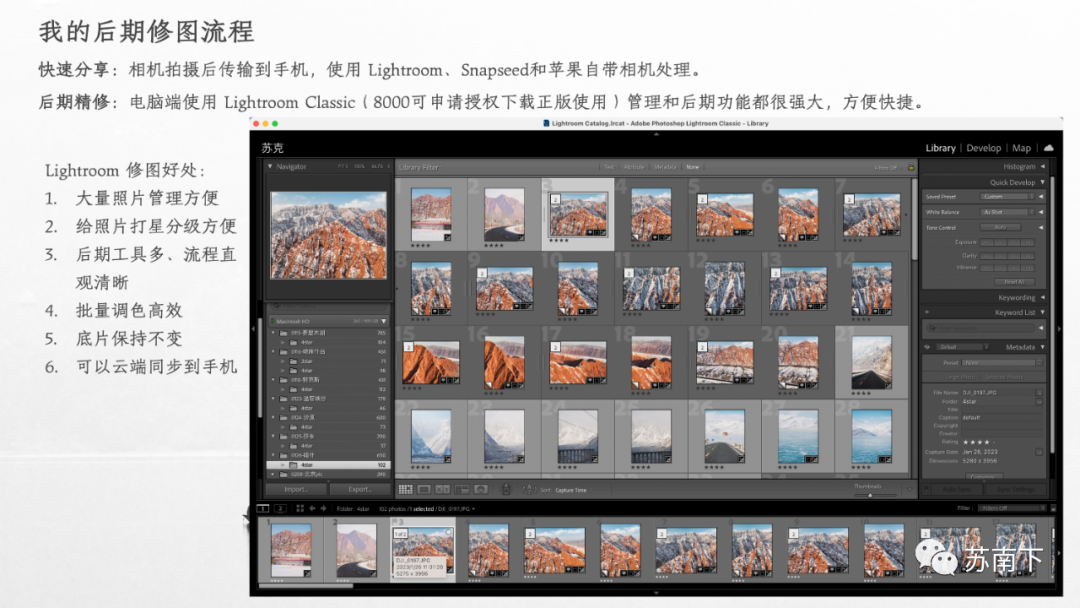This screenshot has height=608, width=1080.
Task: Click the develop adjustments badge on photo 1
Action: click(x=447, y=237)
